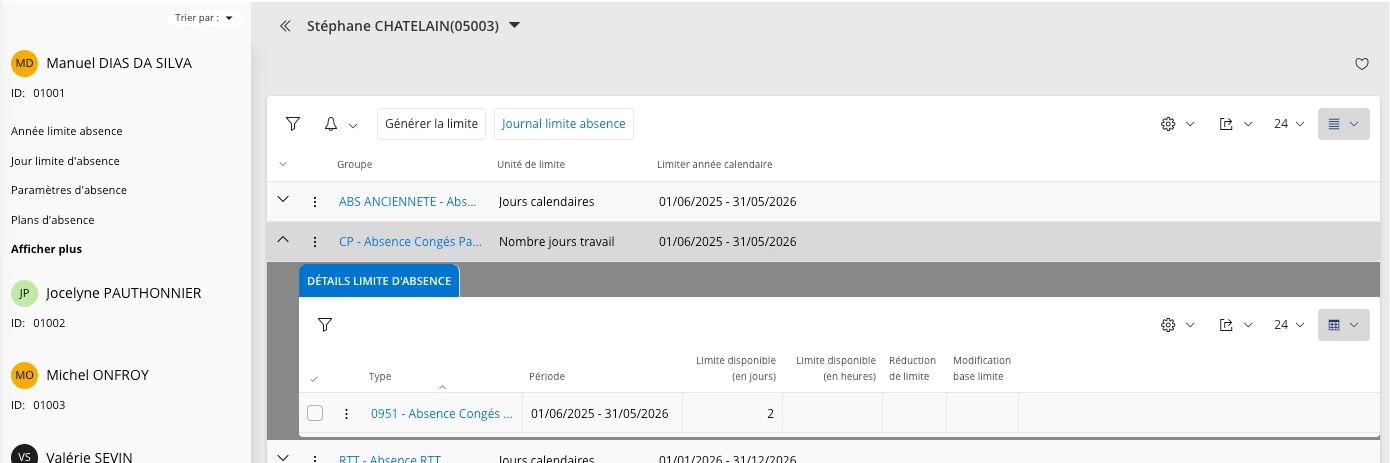Open the Journal limite absence button
The height and width of the screenshot is (463, 1390).
[563, 124]
